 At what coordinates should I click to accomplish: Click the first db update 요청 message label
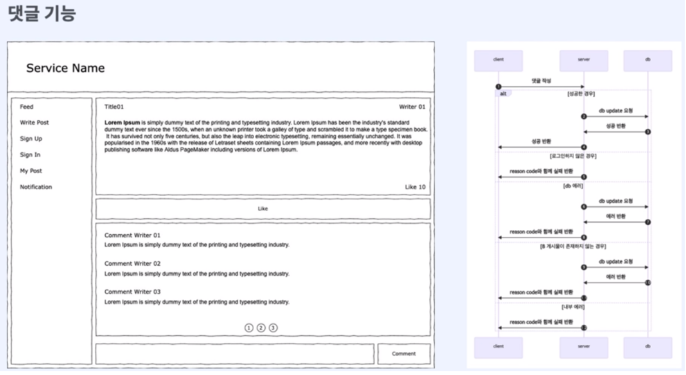coord(616,111)
